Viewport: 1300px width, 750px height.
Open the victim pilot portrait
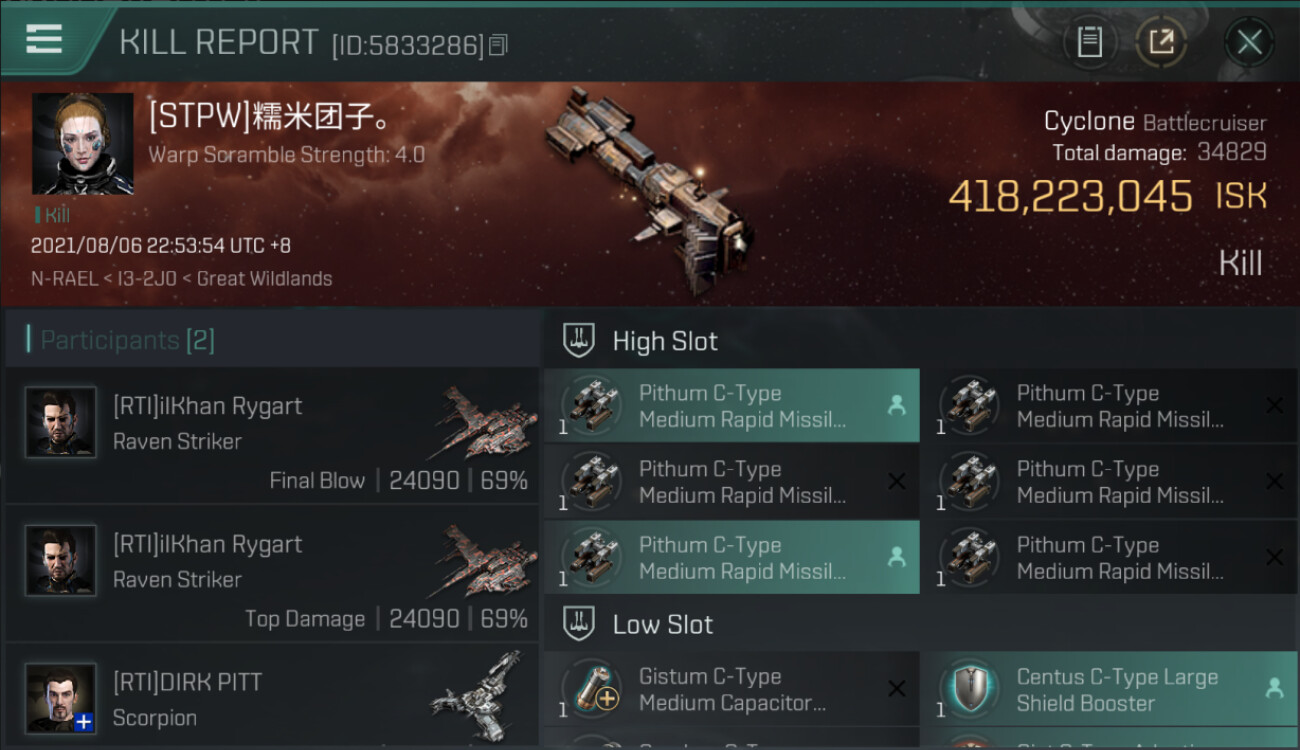[83, 144]
